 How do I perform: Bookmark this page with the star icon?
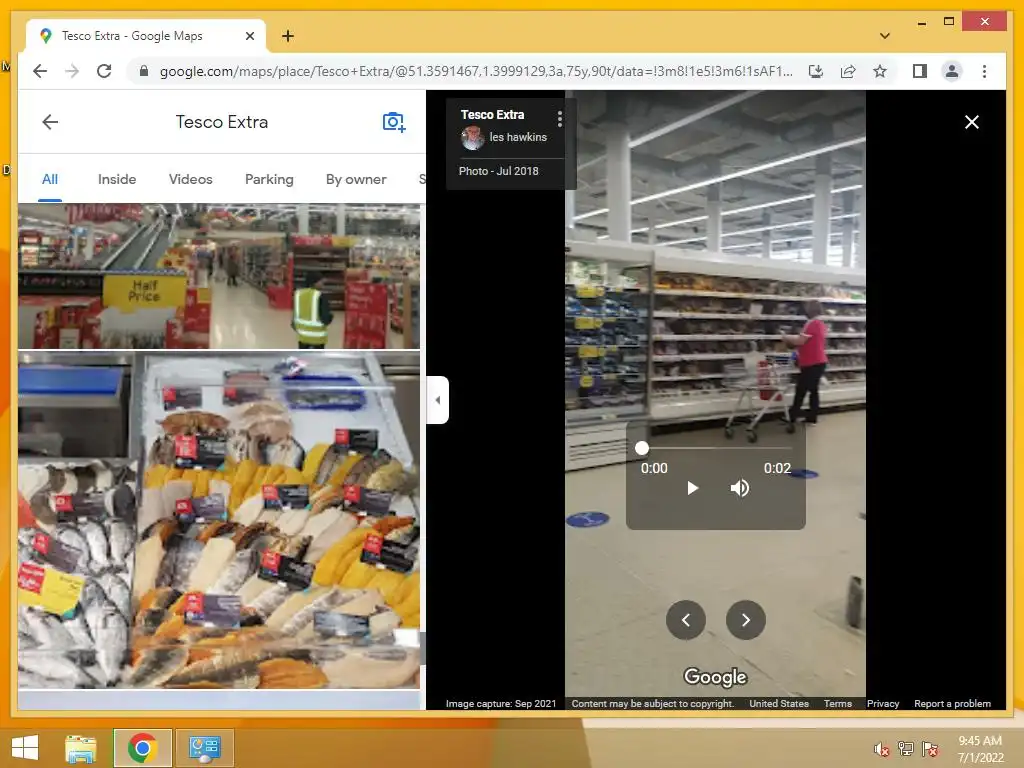(x=880, y=71)
